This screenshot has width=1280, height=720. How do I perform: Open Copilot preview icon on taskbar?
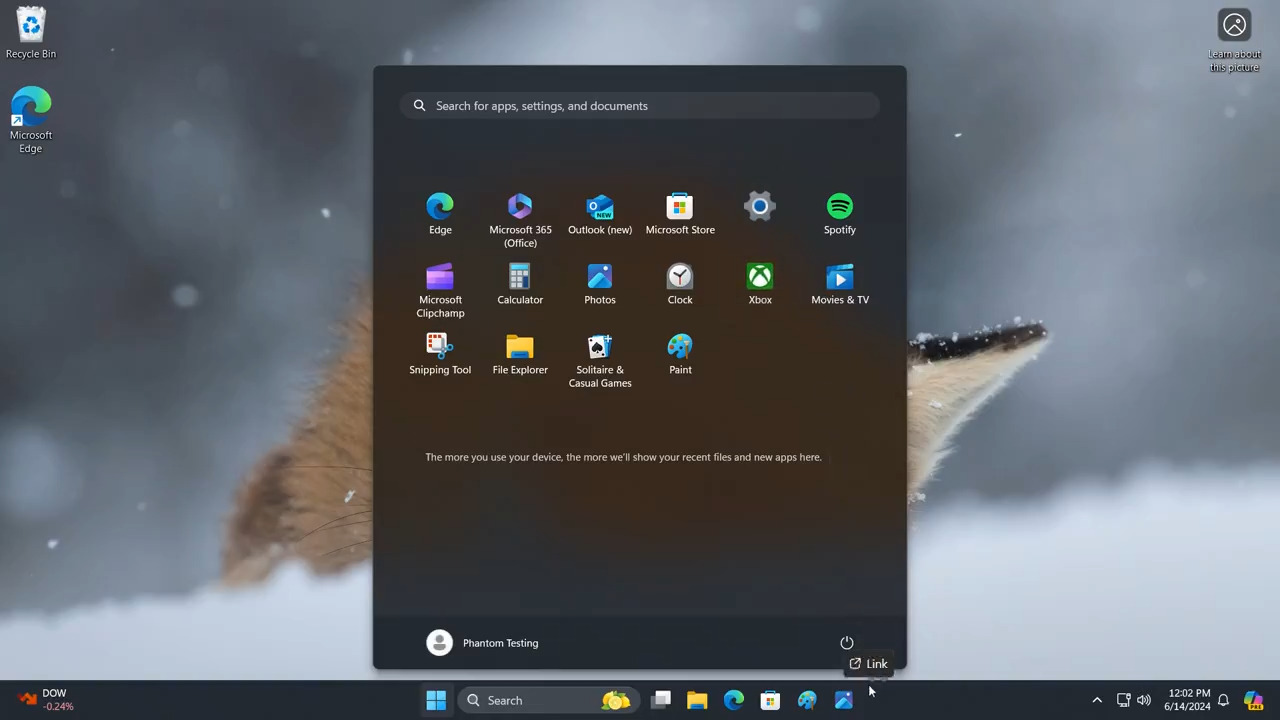pos(1254,700)
